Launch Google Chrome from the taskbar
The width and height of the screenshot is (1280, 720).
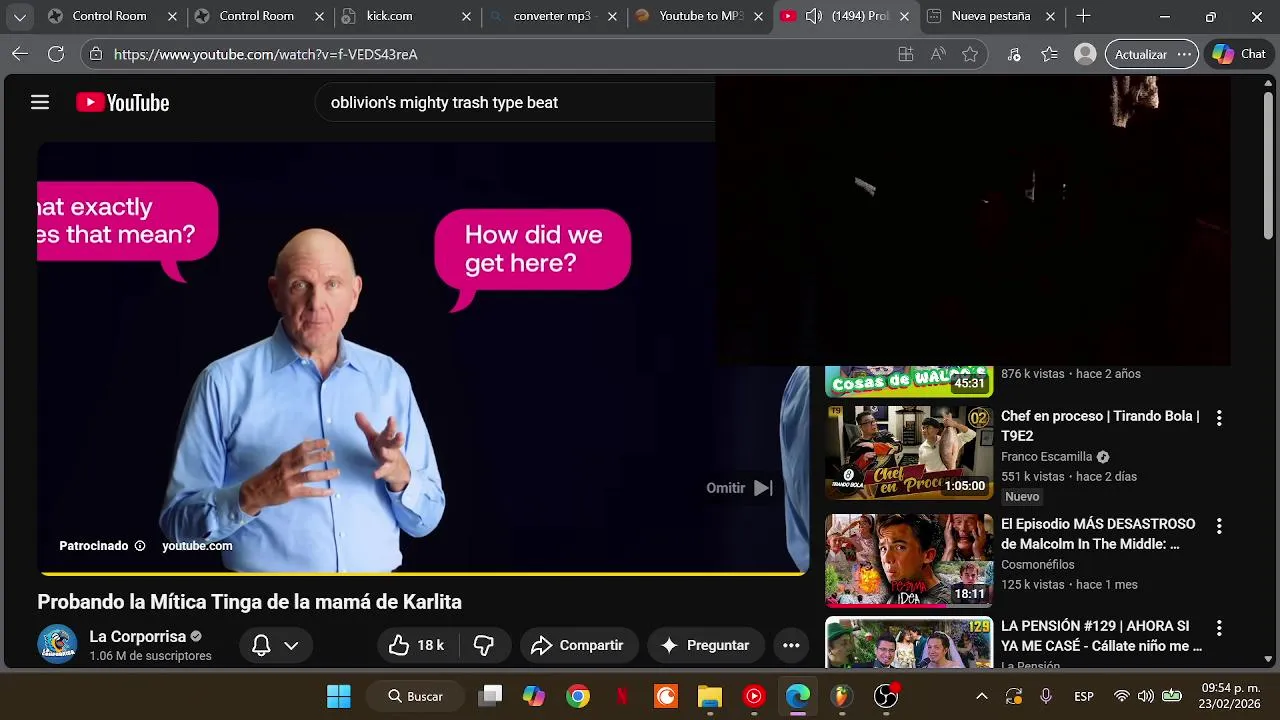578,696
